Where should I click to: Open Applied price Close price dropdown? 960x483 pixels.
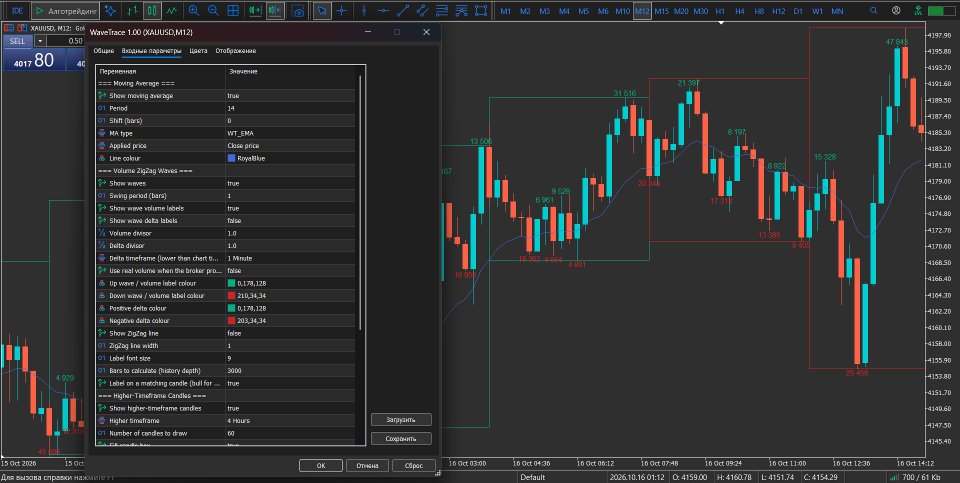(290, 146)
